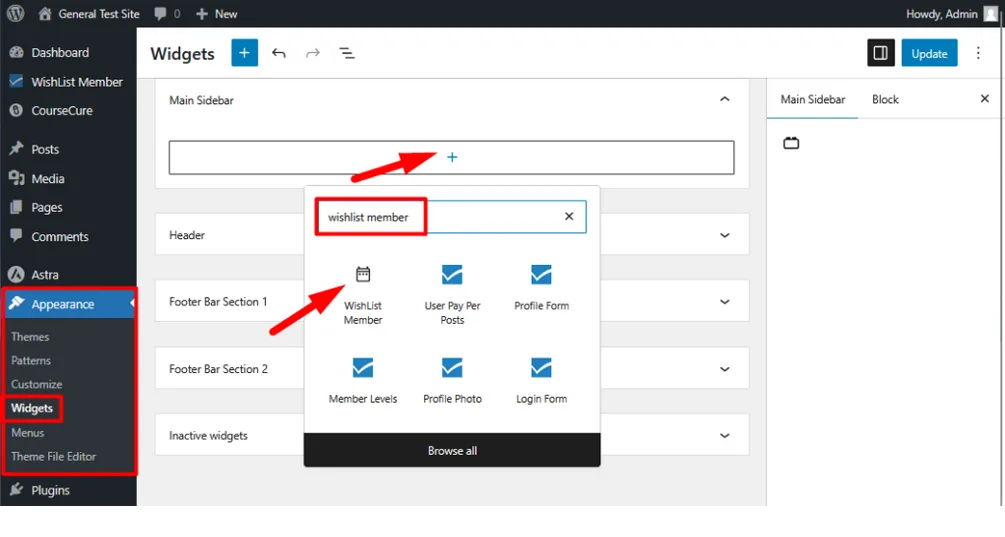Click the New plus in admin bar
The width and height of the screenshot is (1005, 537).
pos(202,13)
